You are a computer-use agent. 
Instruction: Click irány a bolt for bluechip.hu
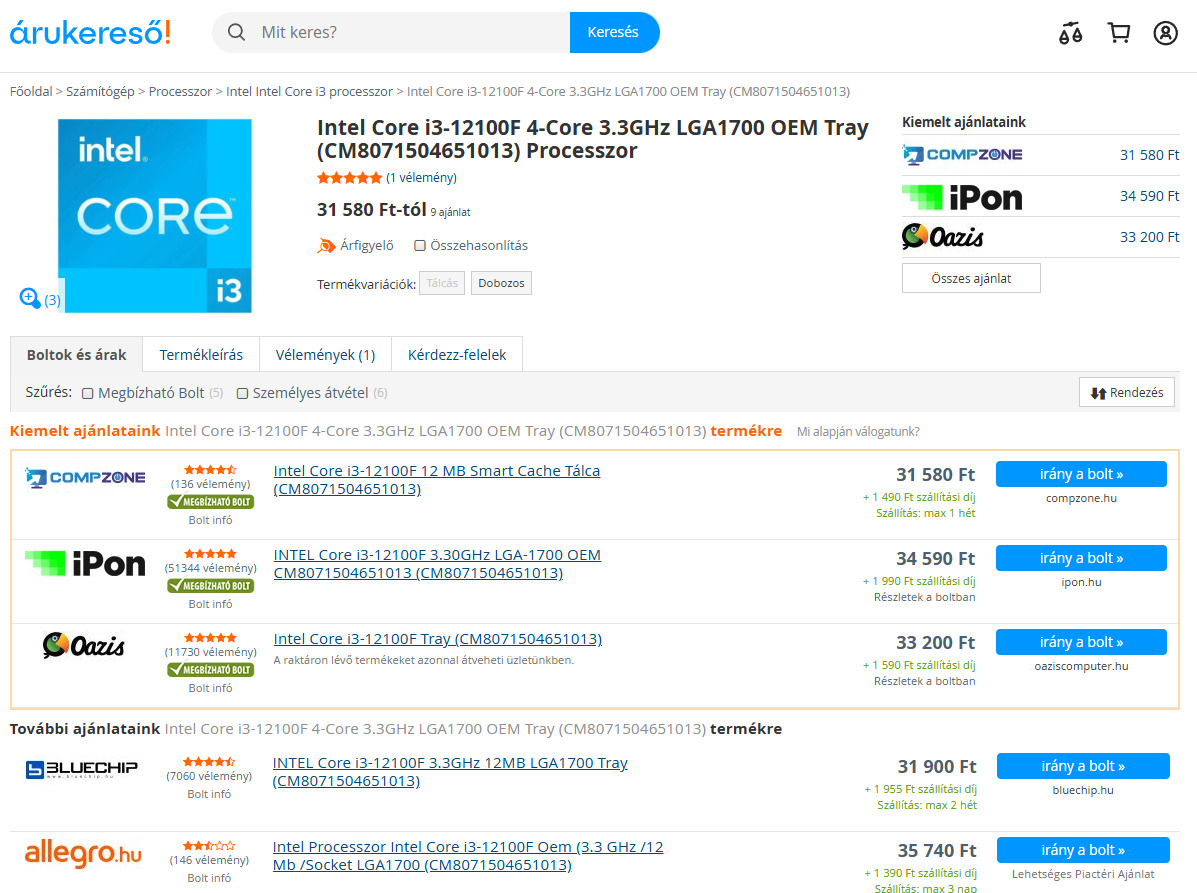click(1082, 766)
